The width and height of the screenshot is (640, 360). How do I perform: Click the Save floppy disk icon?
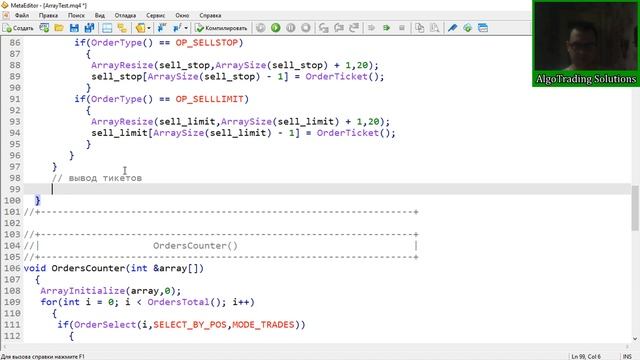tap(74, 28)
